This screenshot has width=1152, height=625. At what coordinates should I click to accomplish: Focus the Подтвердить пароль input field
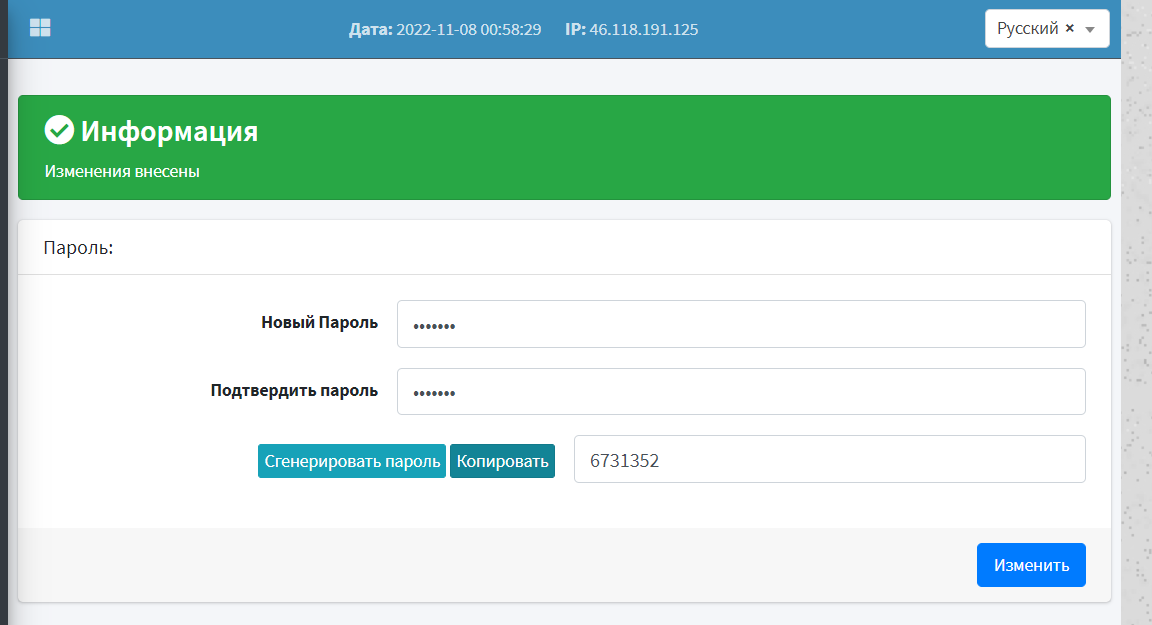pyautogui.click(x=740, y=391)
